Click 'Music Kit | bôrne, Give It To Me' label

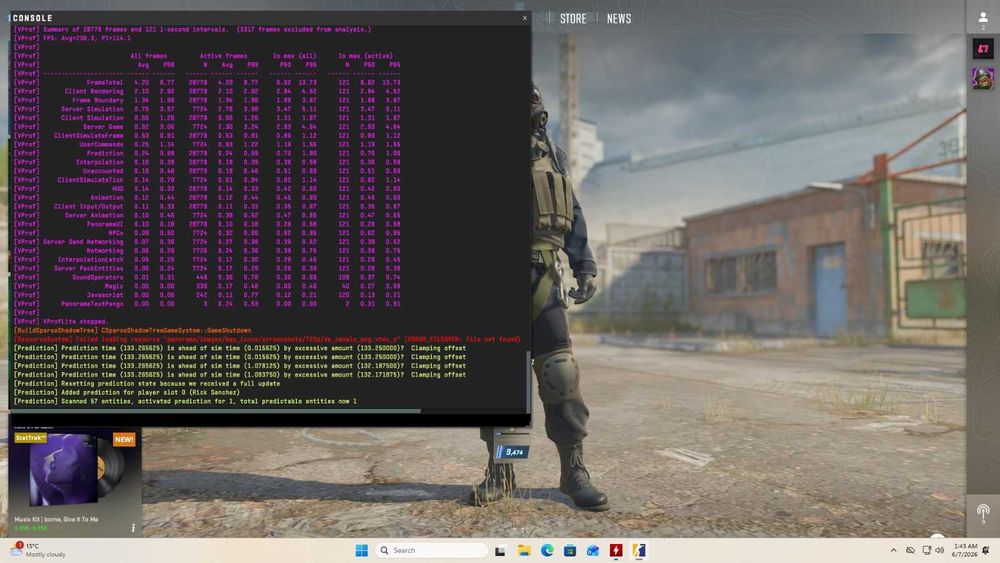click(57, 520)
